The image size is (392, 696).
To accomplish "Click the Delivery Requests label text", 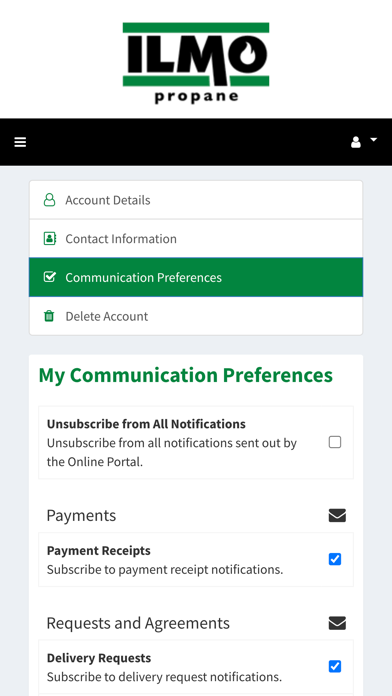I will [99, 658].
